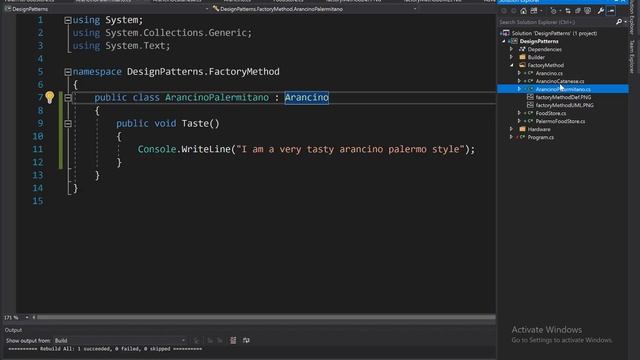
Task: Click the Builder folder icon
Action: coord(522,57)
